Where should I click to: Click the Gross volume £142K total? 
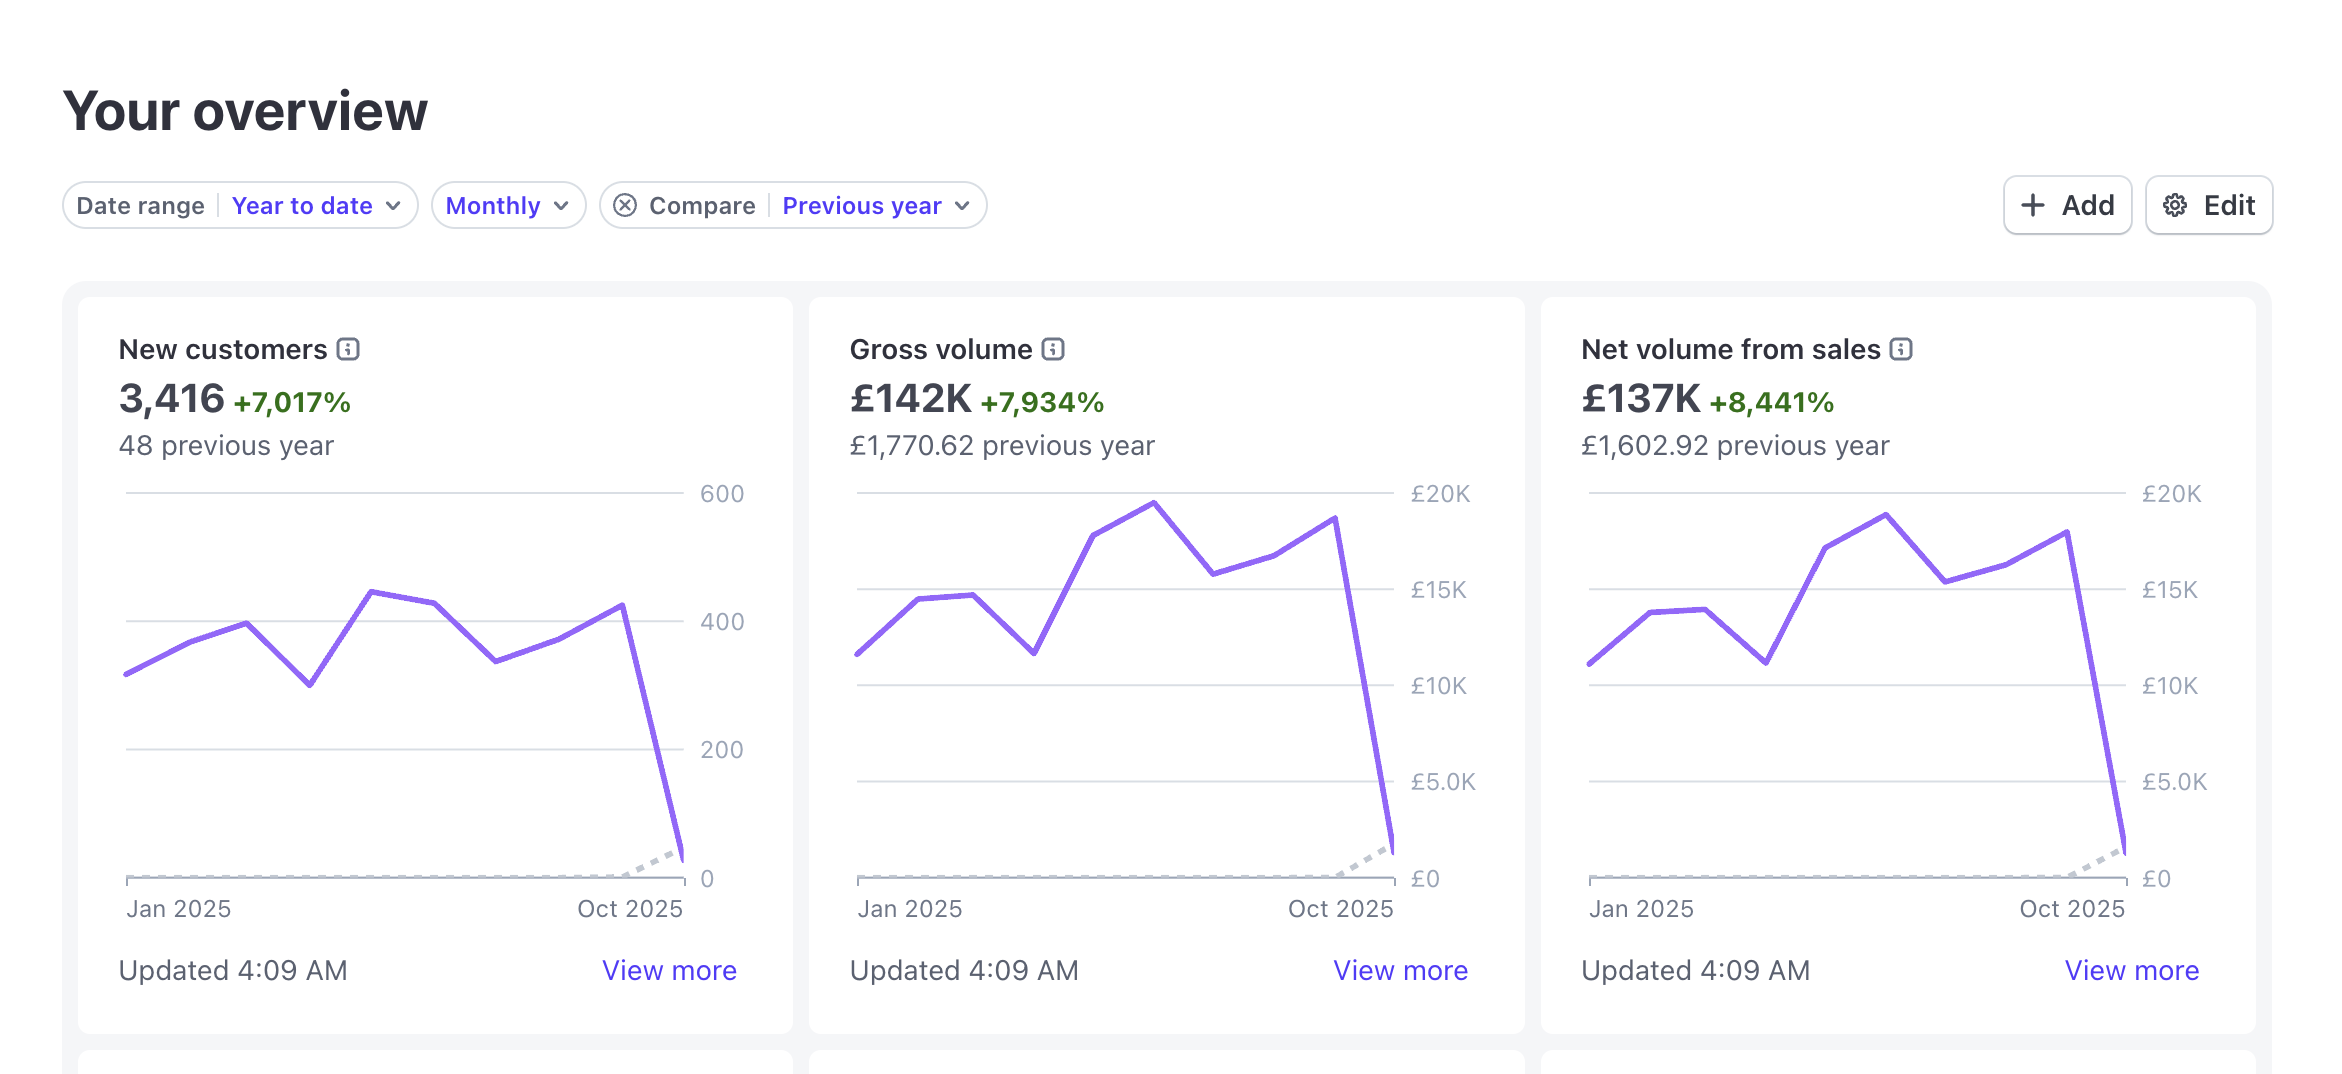tap(910, 399)
